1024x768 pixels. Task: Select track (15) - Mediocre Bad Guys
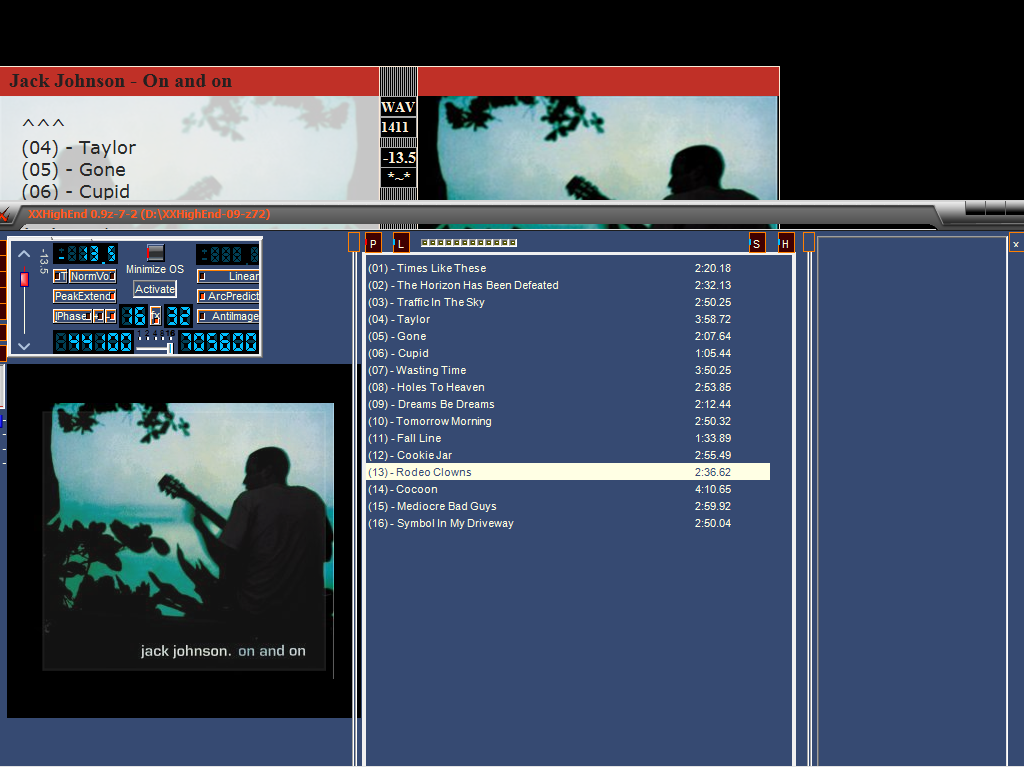(568, 506)
